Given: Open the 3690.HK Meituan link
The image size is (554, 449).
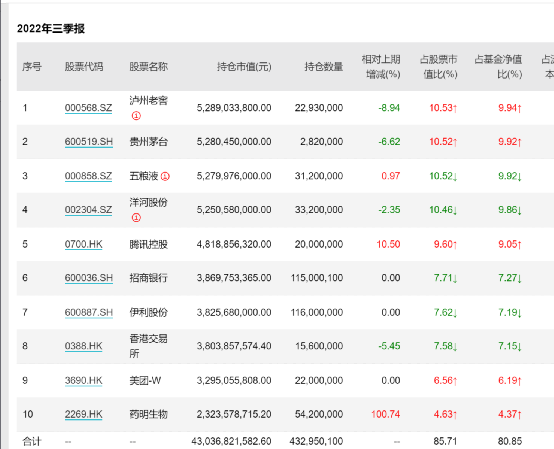Looking at the screenshot, I should tap(83, 380).
